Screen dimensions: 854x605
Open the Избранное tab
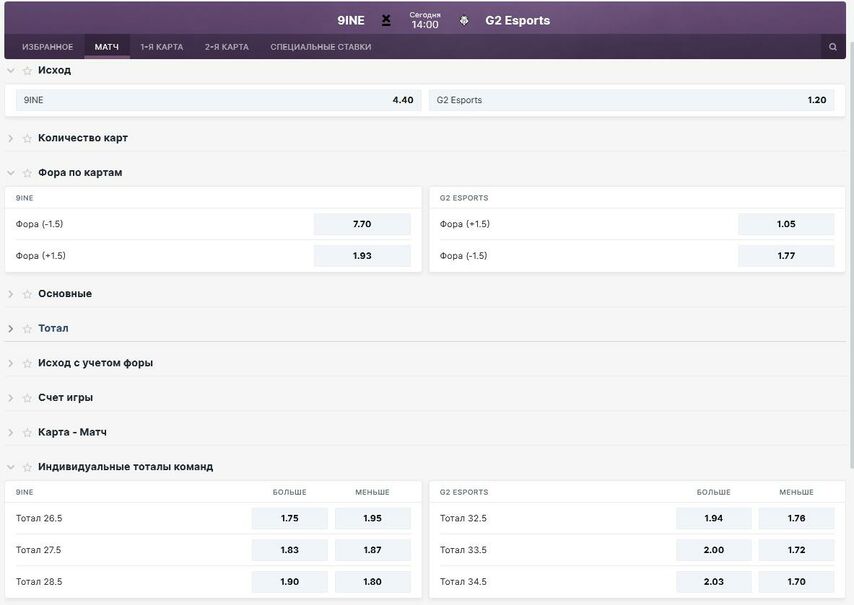coord(47,47)
